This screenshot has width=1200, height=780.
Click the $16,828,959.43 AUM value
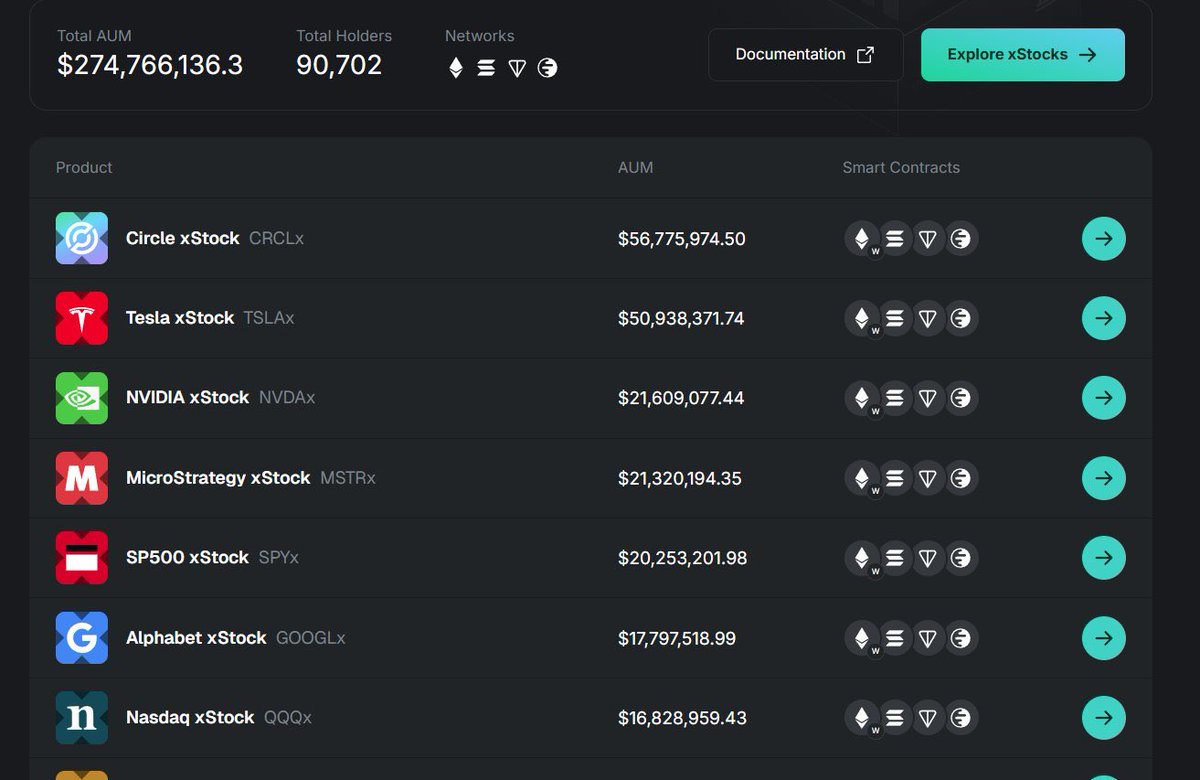[x=682, y=718]
